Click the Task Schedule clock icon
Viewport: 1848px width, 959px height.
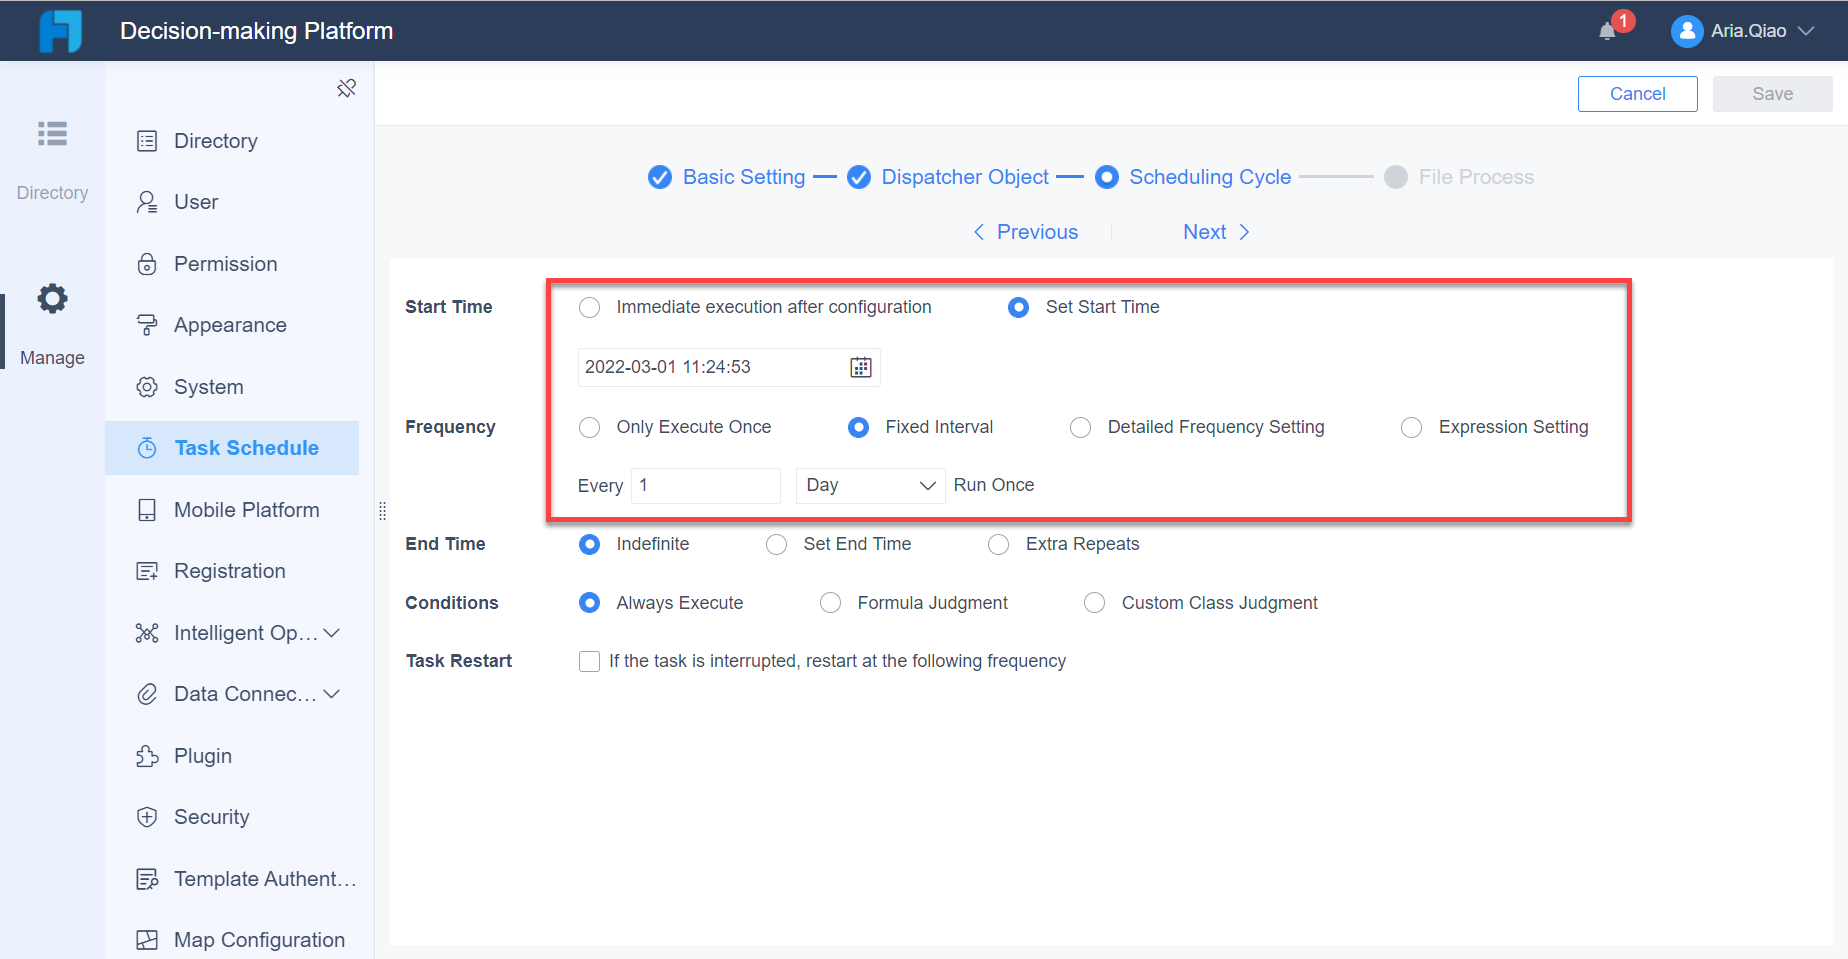point(147,447)
